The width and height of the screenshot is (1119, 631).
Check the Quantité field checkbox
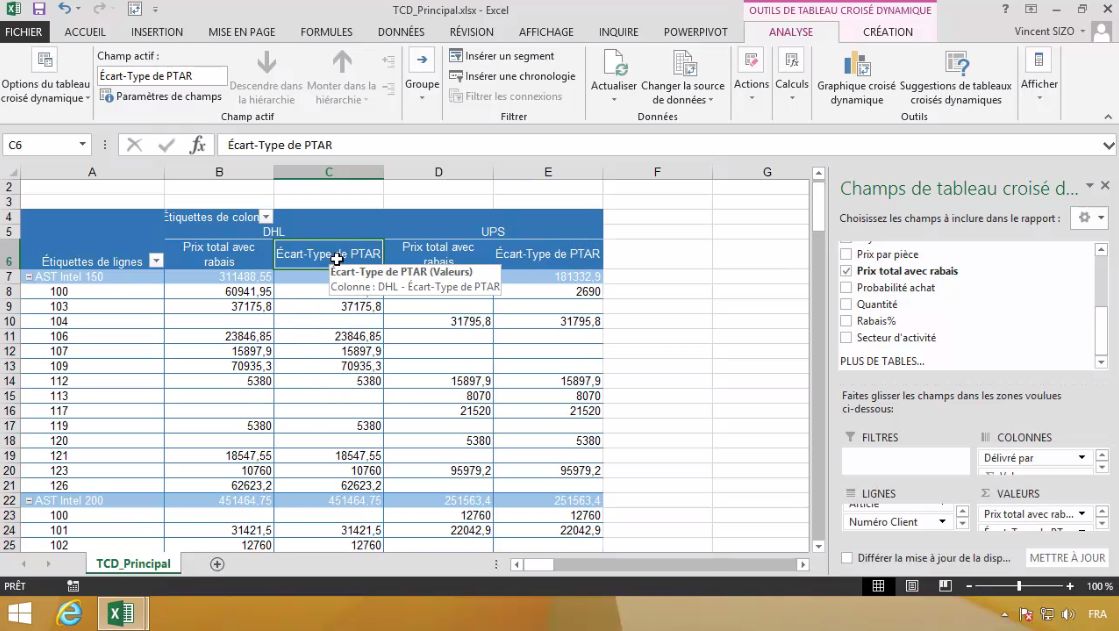pyautogui.click(x=847, y=304)
